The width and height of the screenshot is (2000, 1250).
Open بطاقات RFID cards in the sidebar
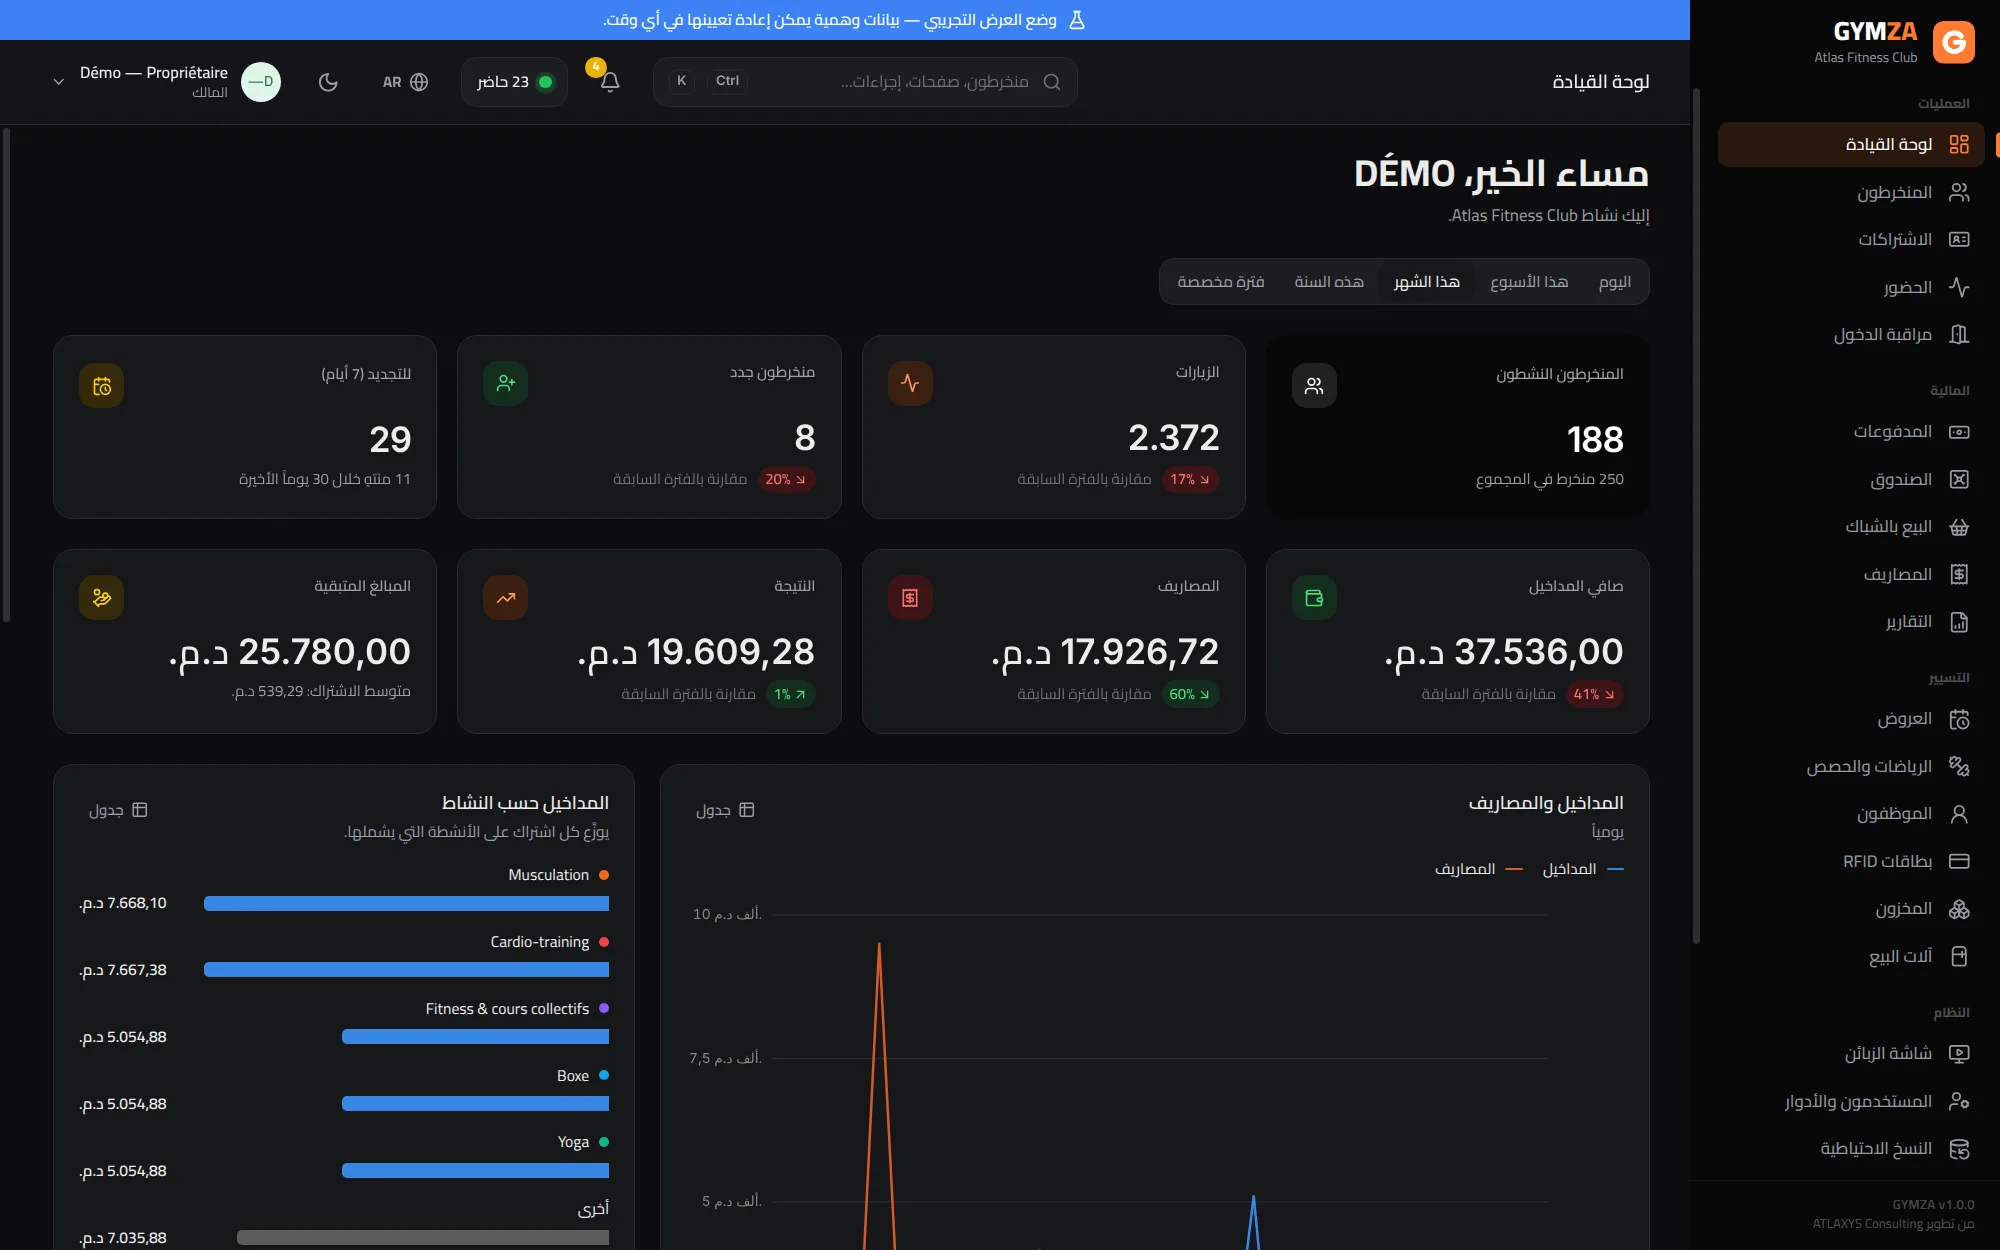[1851, 861]
